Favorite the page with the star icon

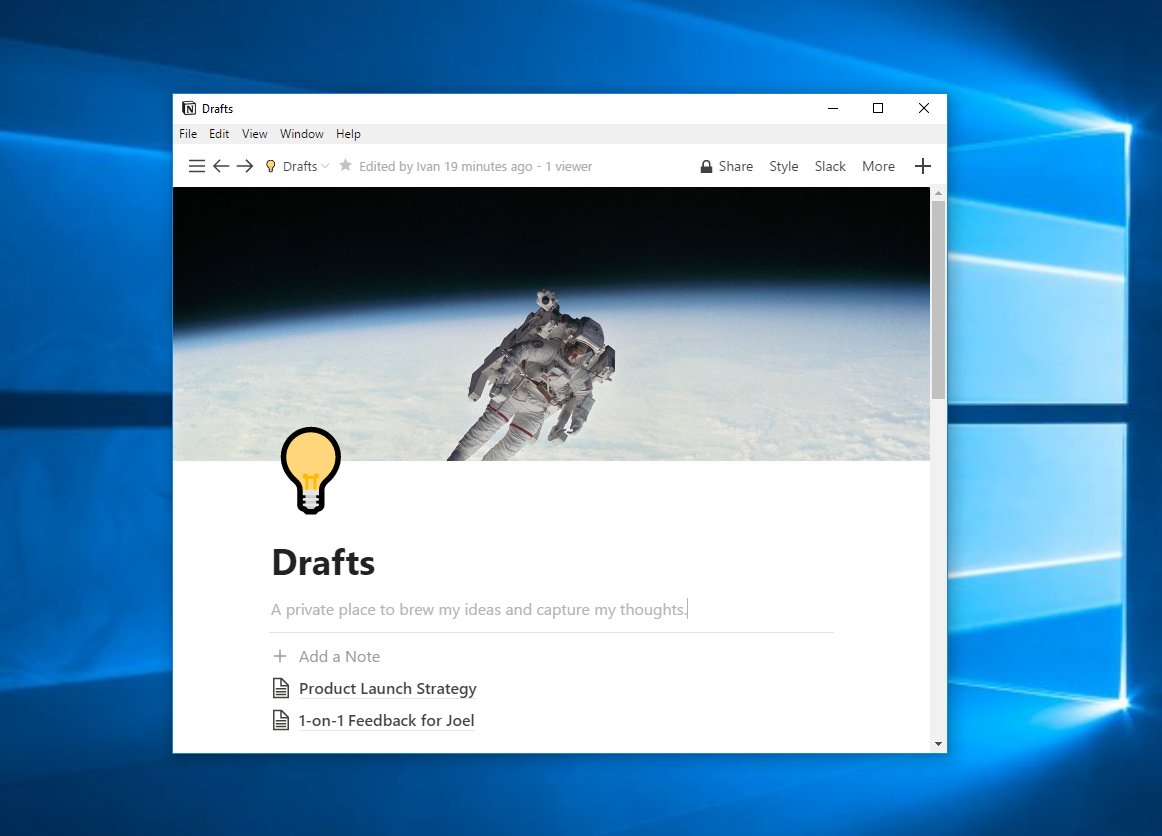[345, 165]
